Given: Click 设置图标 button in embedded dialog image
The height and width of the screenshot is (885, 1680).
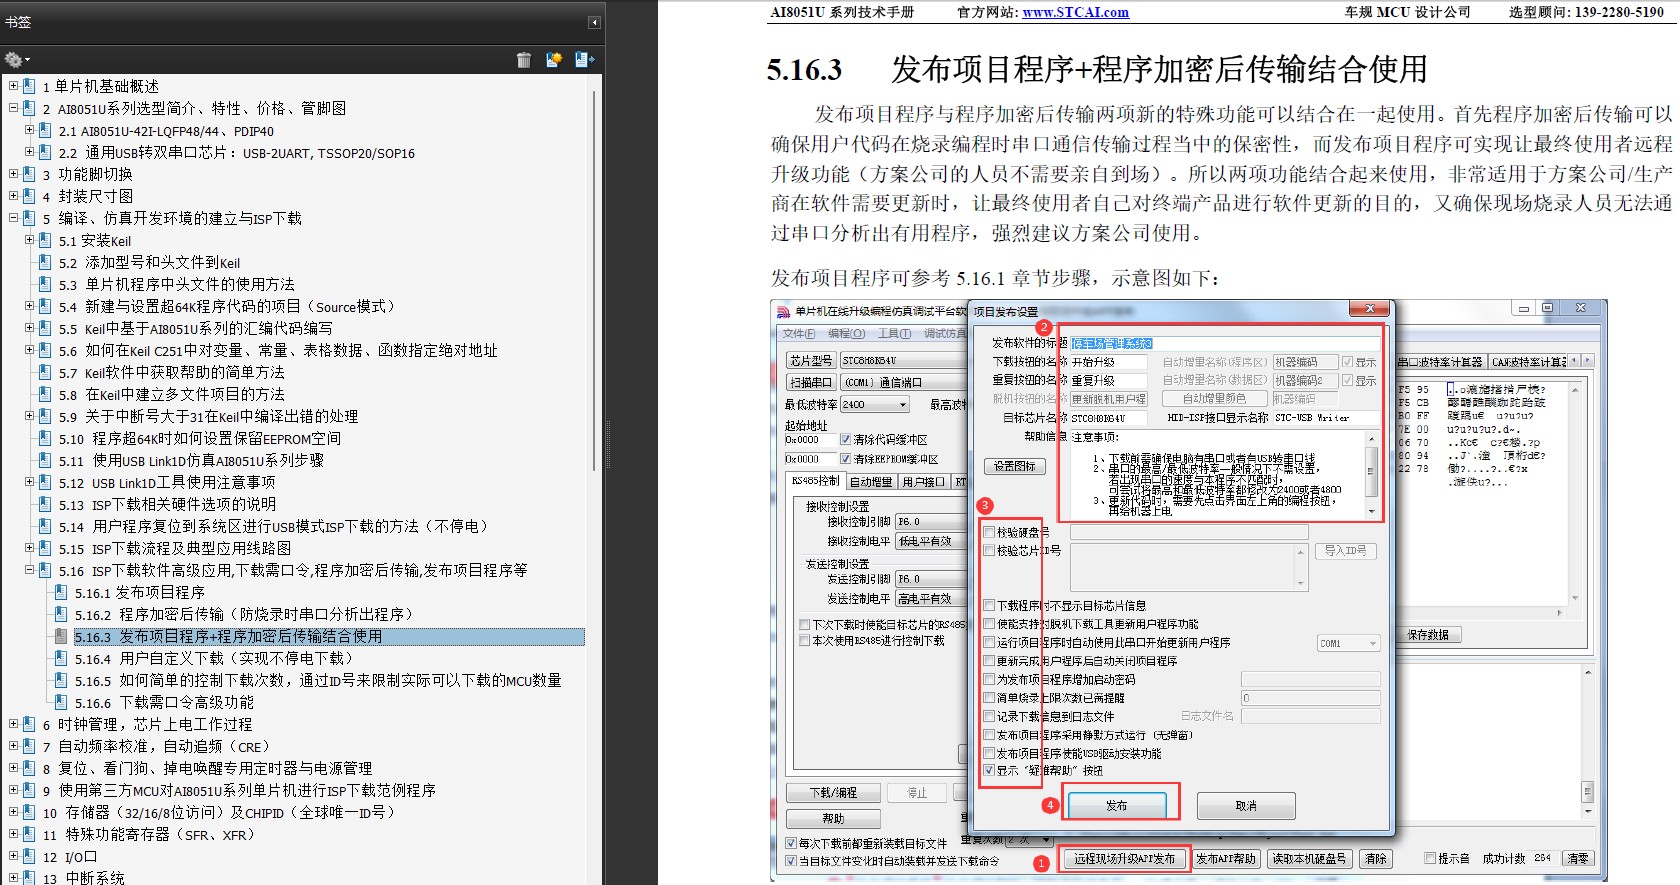Looking at the screenshot, I should (x=1014, y=466).
